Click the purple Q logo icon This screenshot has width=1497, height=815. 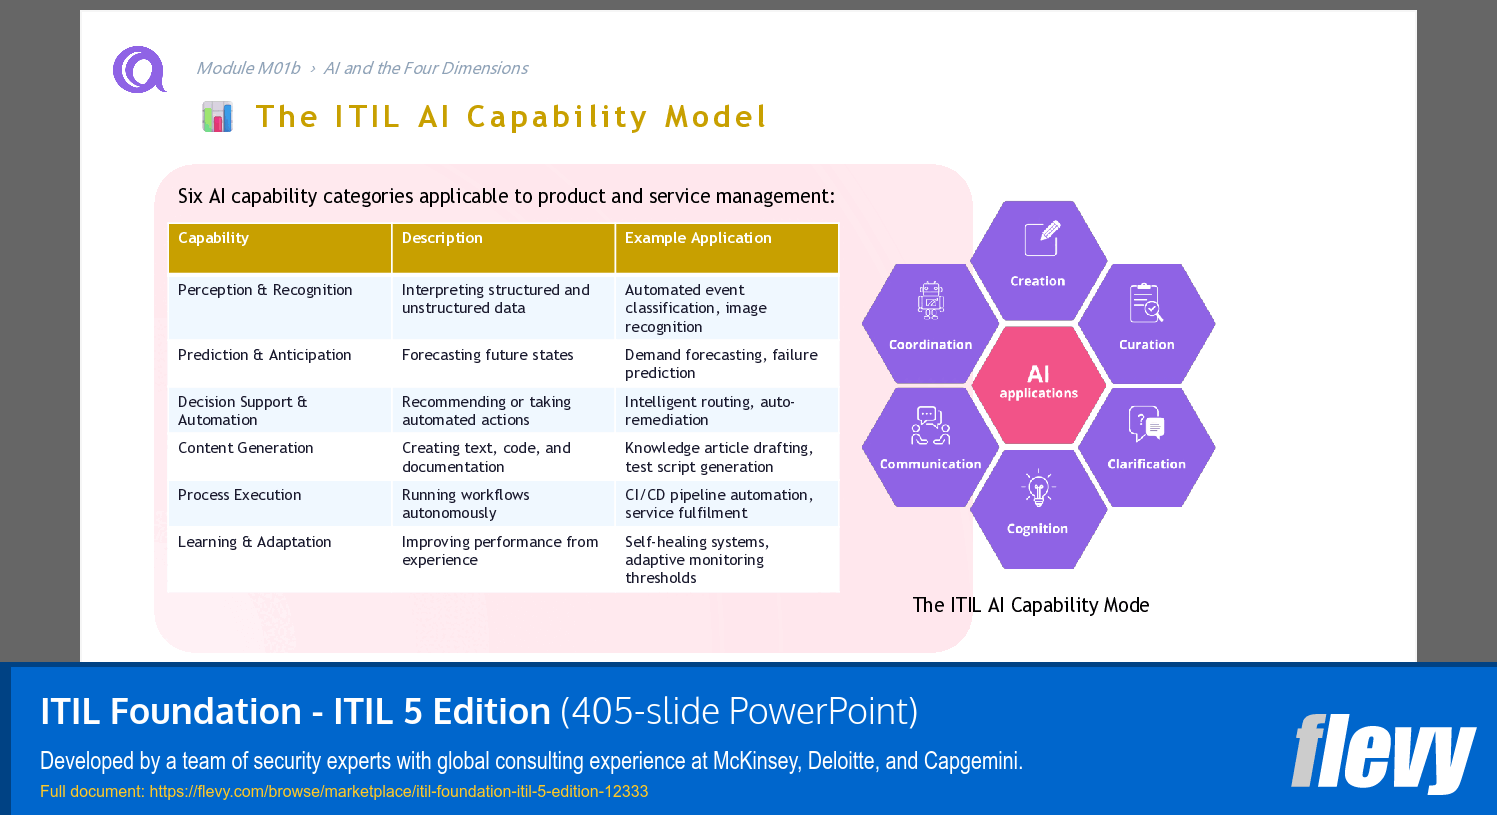(x=139, y=70)
